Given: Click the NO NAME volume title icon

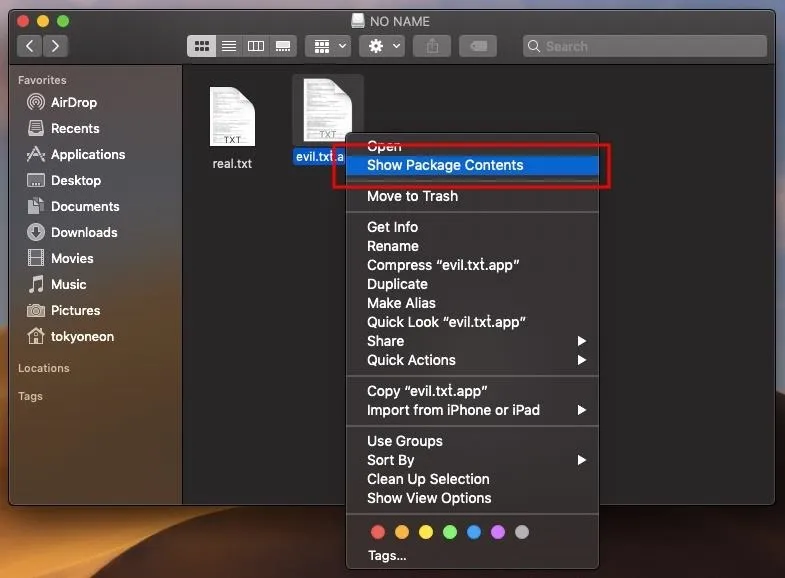Looking at the screenshot, I should (357, 21).
